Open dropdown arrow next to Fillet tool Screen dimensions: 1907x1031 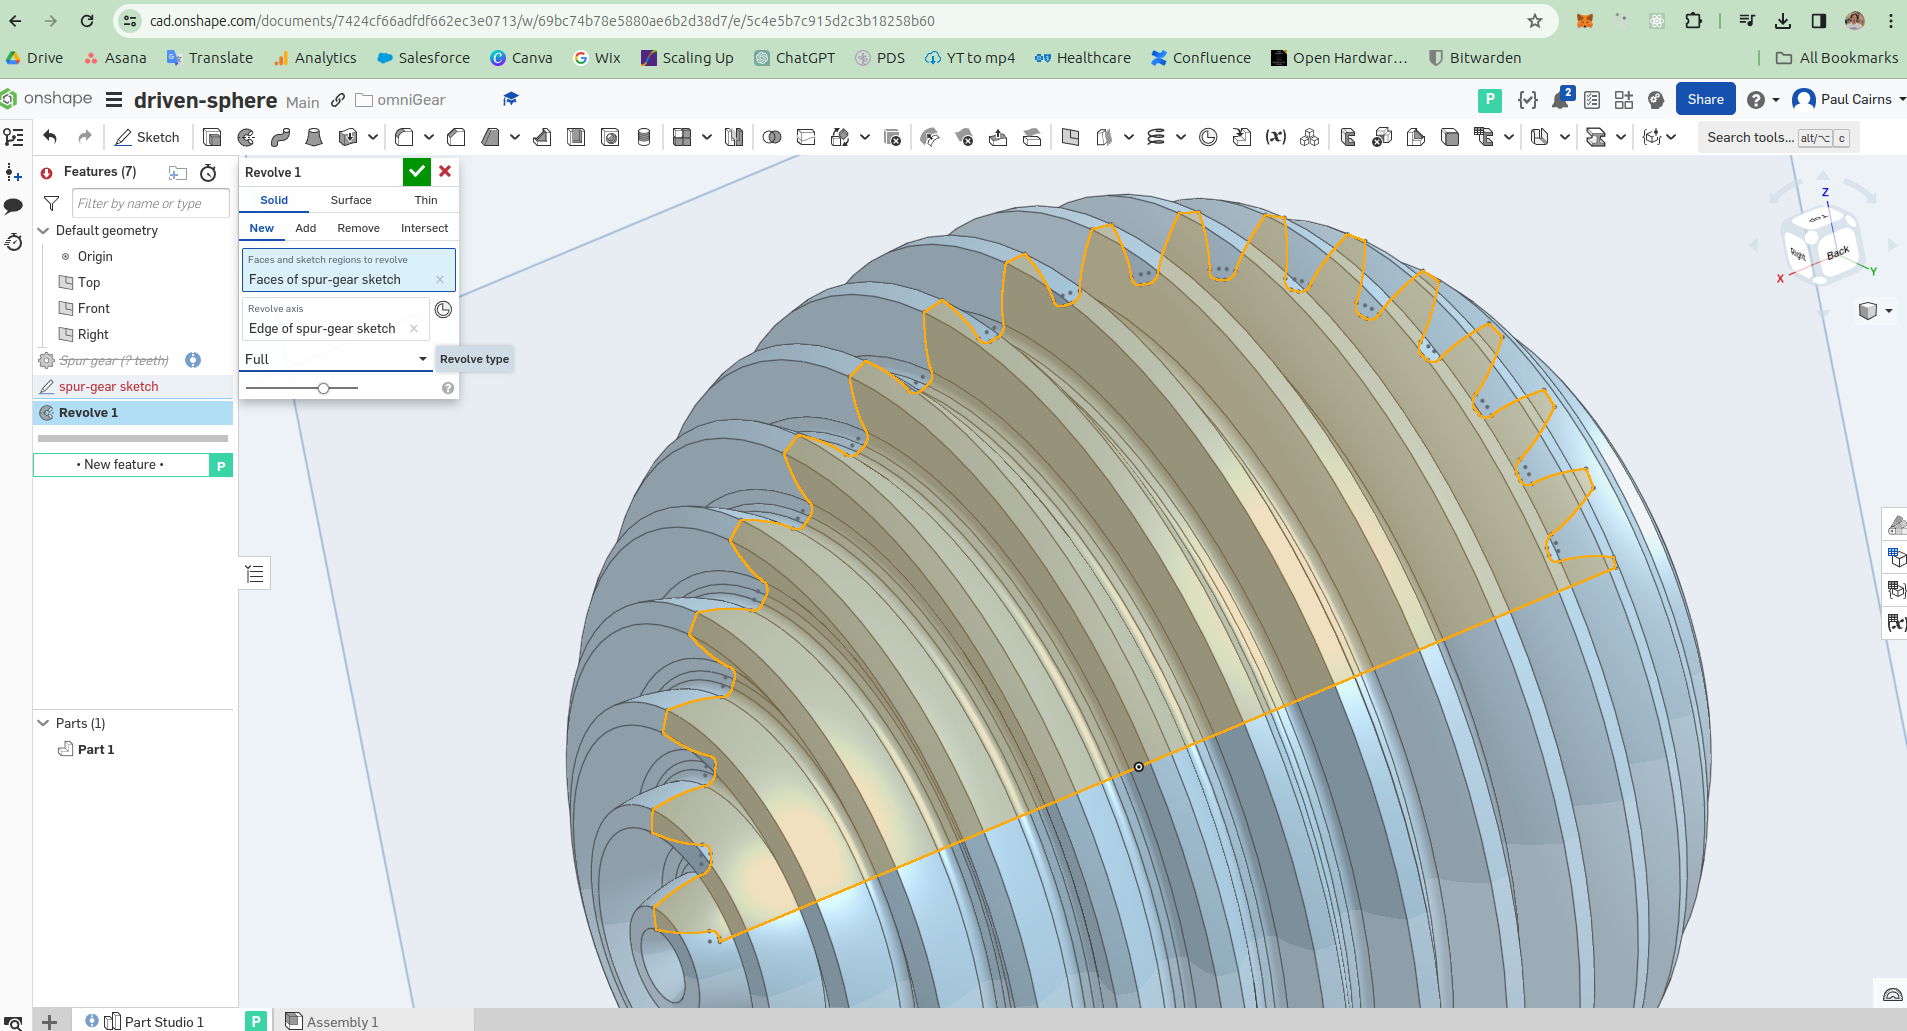click(429, 137)
